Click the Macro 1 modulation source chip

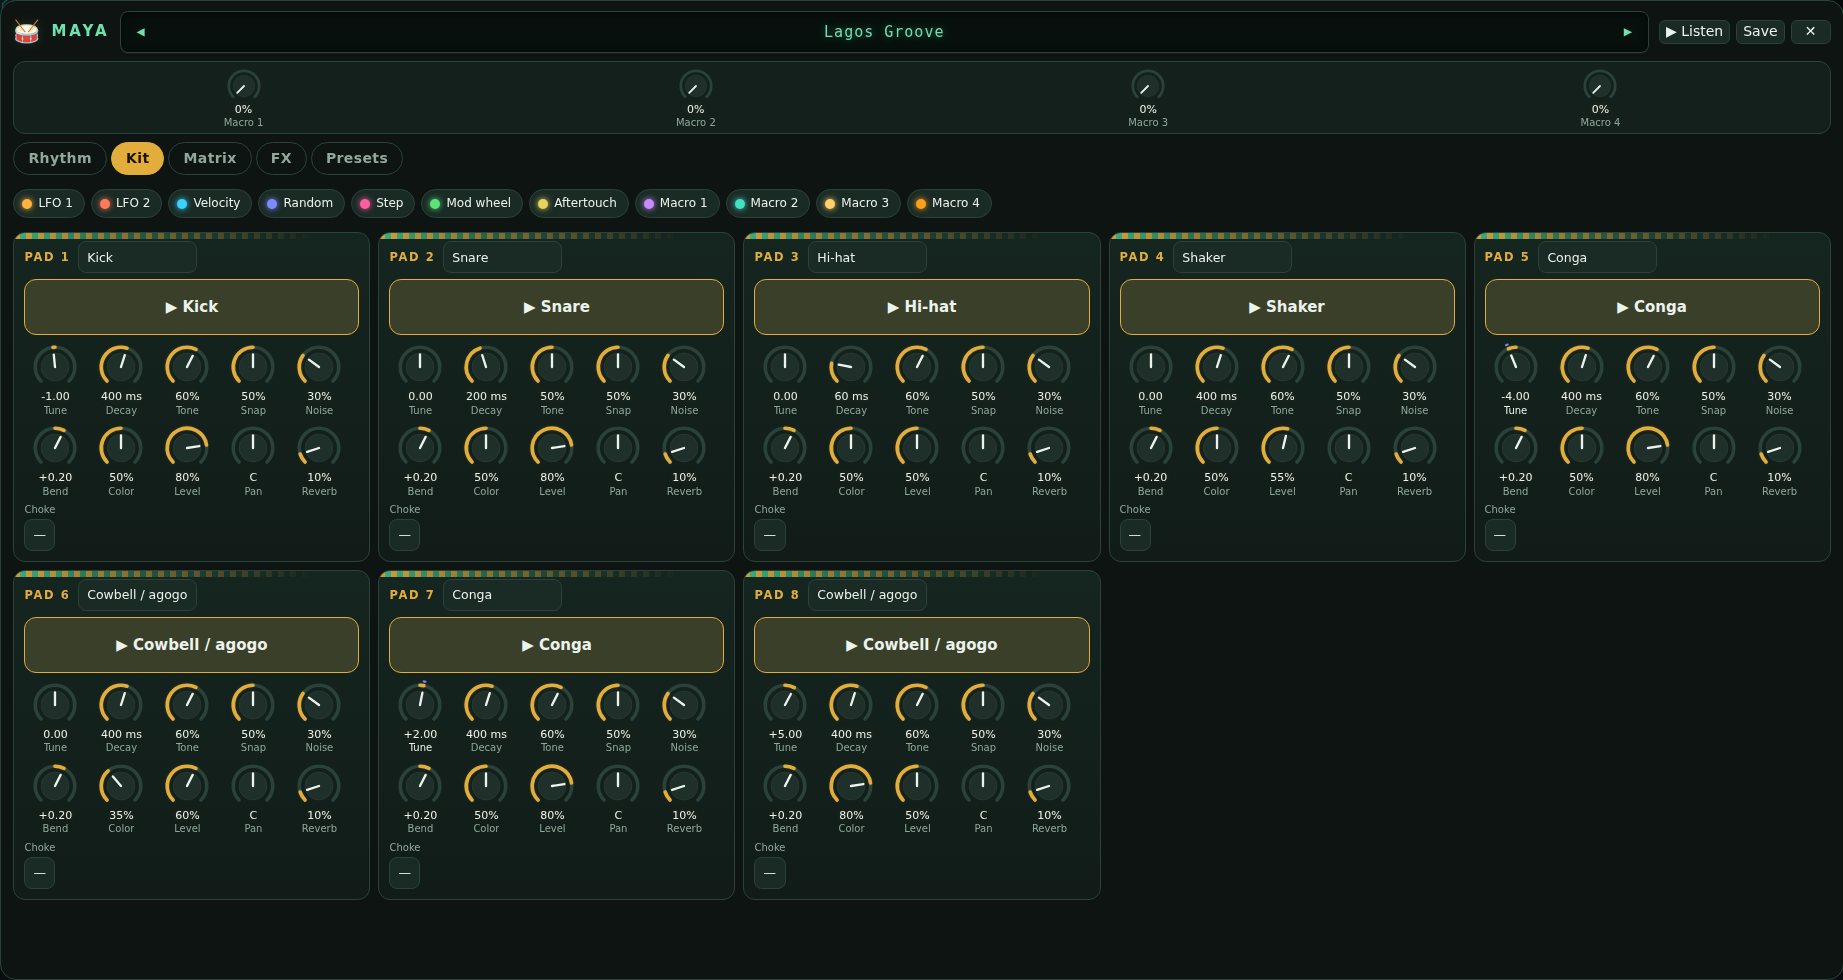(677, 203)
